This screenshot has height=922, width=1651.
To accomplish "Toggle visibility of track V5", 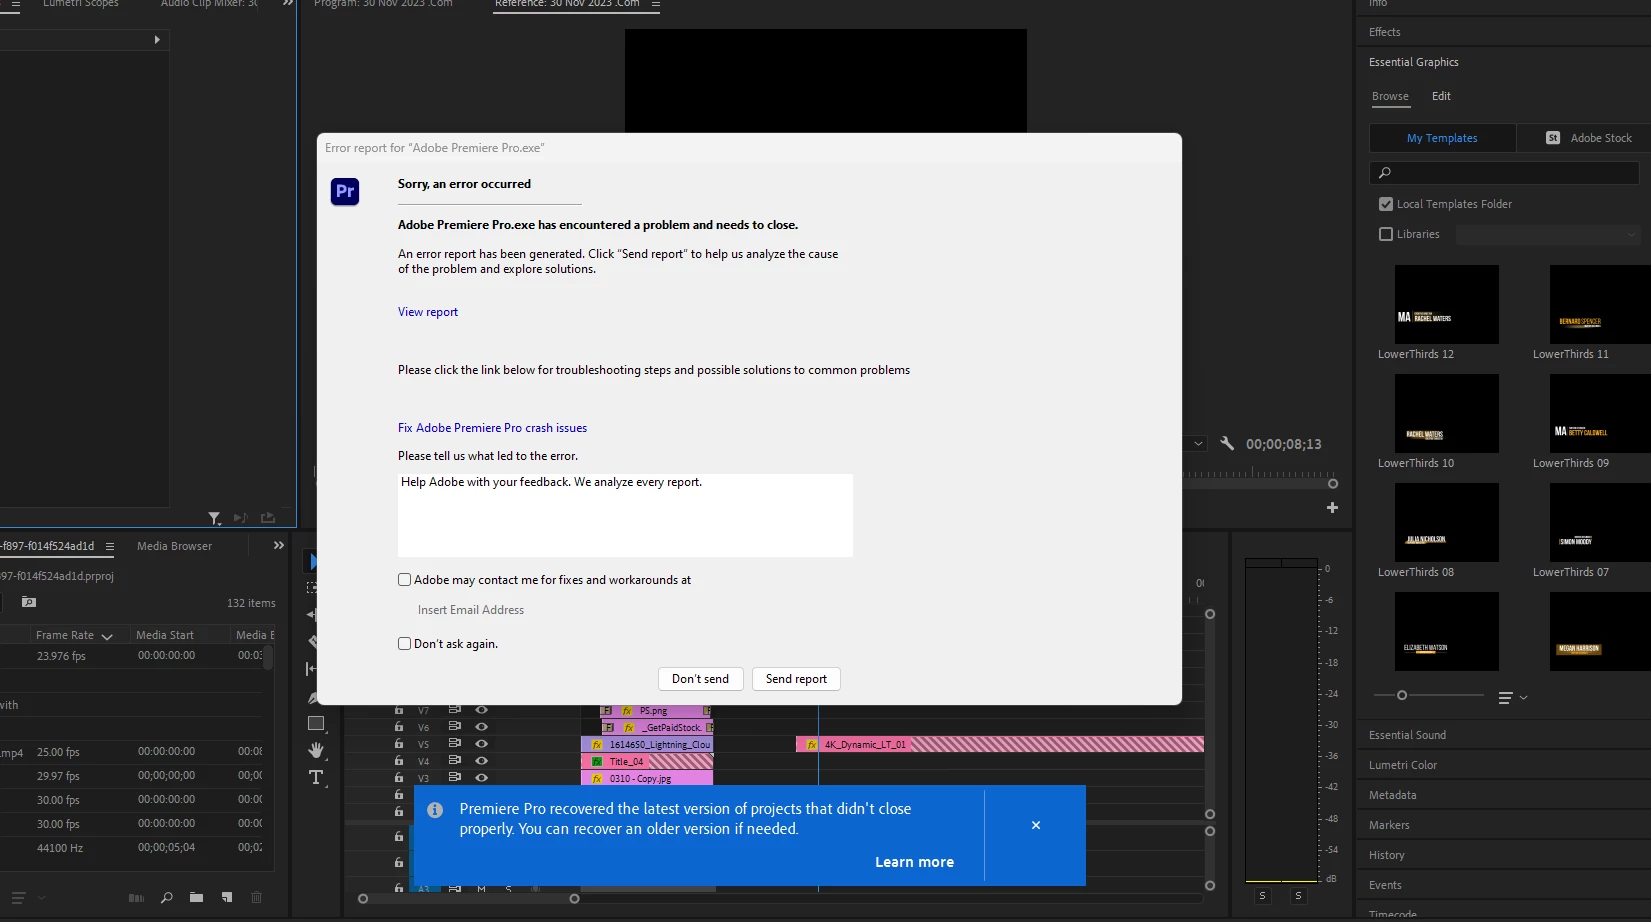I will (481, 744).
